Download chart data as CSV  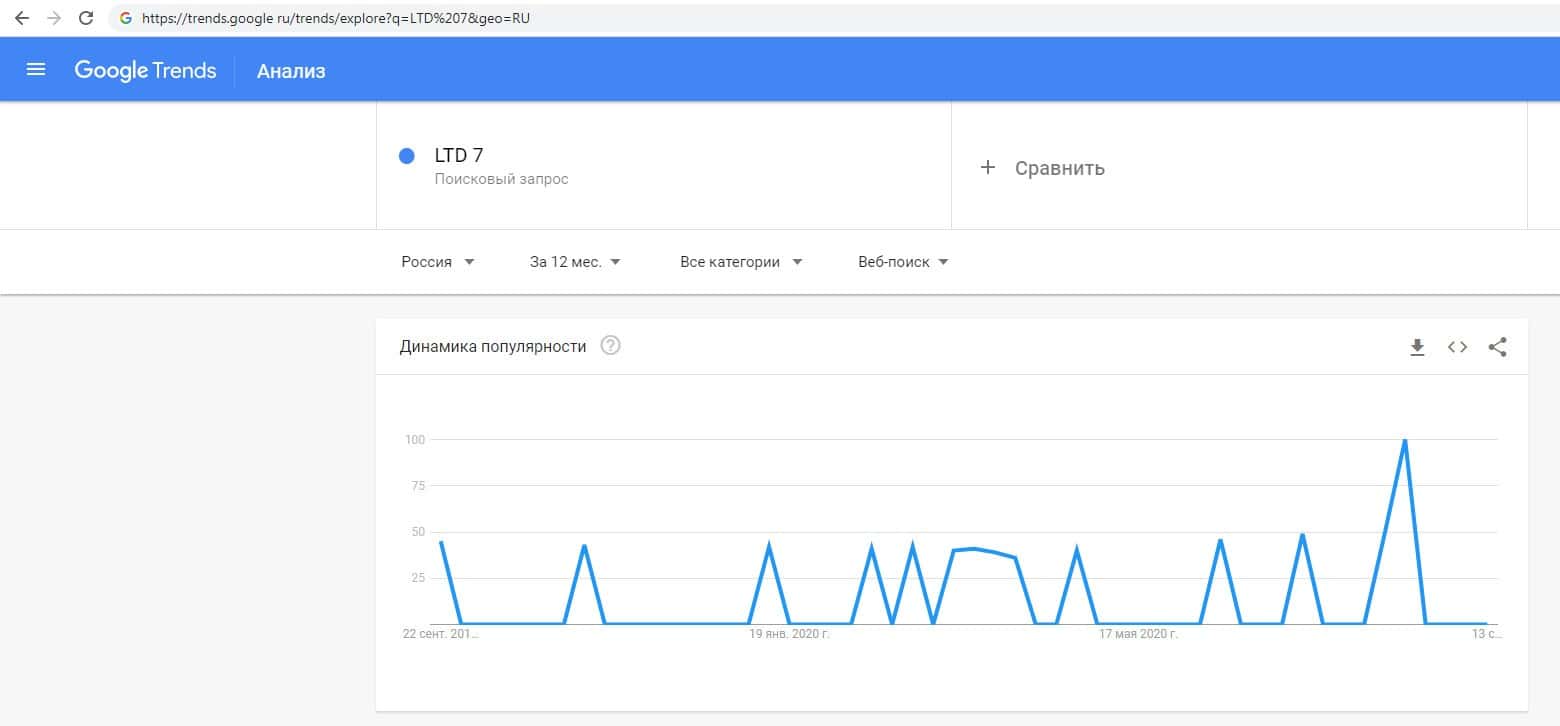[x=1417, y=347]
